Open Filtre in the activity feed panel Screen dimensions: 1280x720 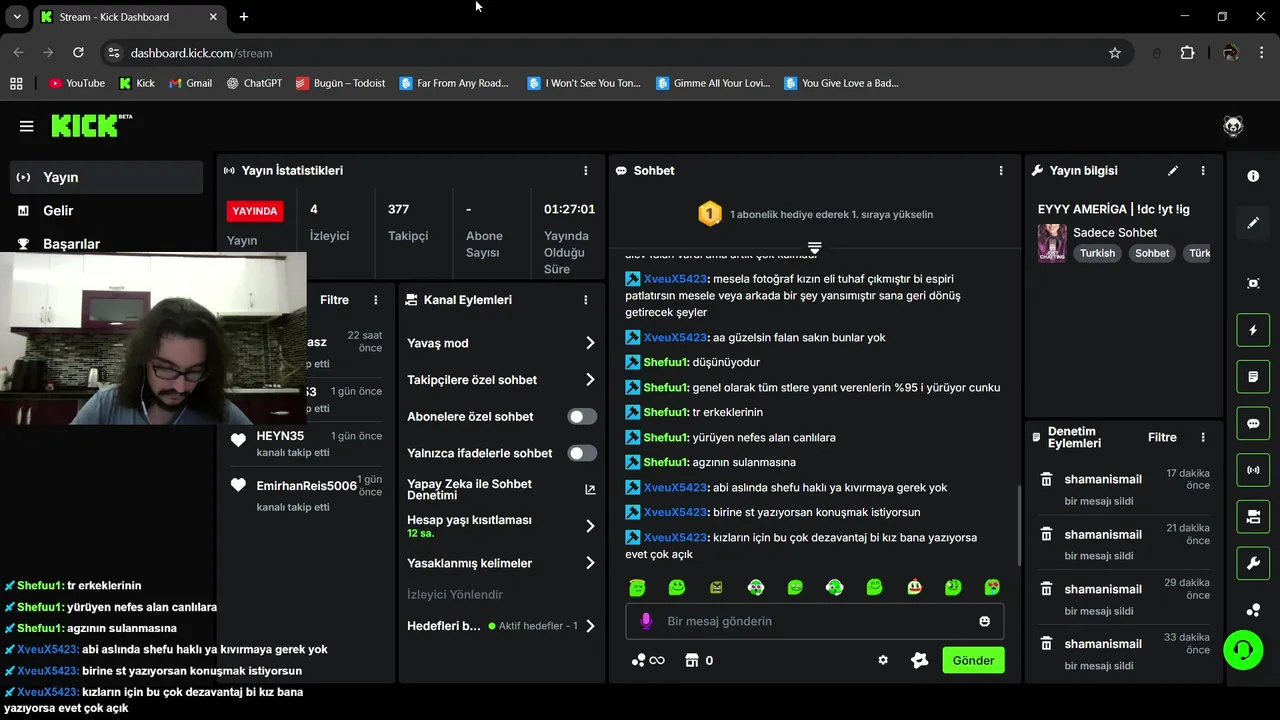point(334,300)
